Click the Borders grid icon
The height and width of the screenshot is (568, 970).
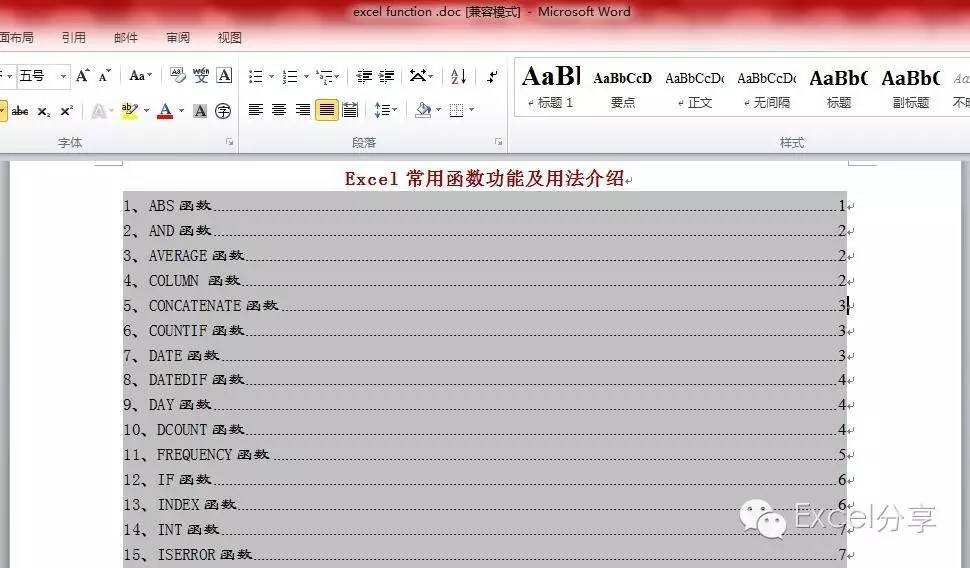click(457, 110)
